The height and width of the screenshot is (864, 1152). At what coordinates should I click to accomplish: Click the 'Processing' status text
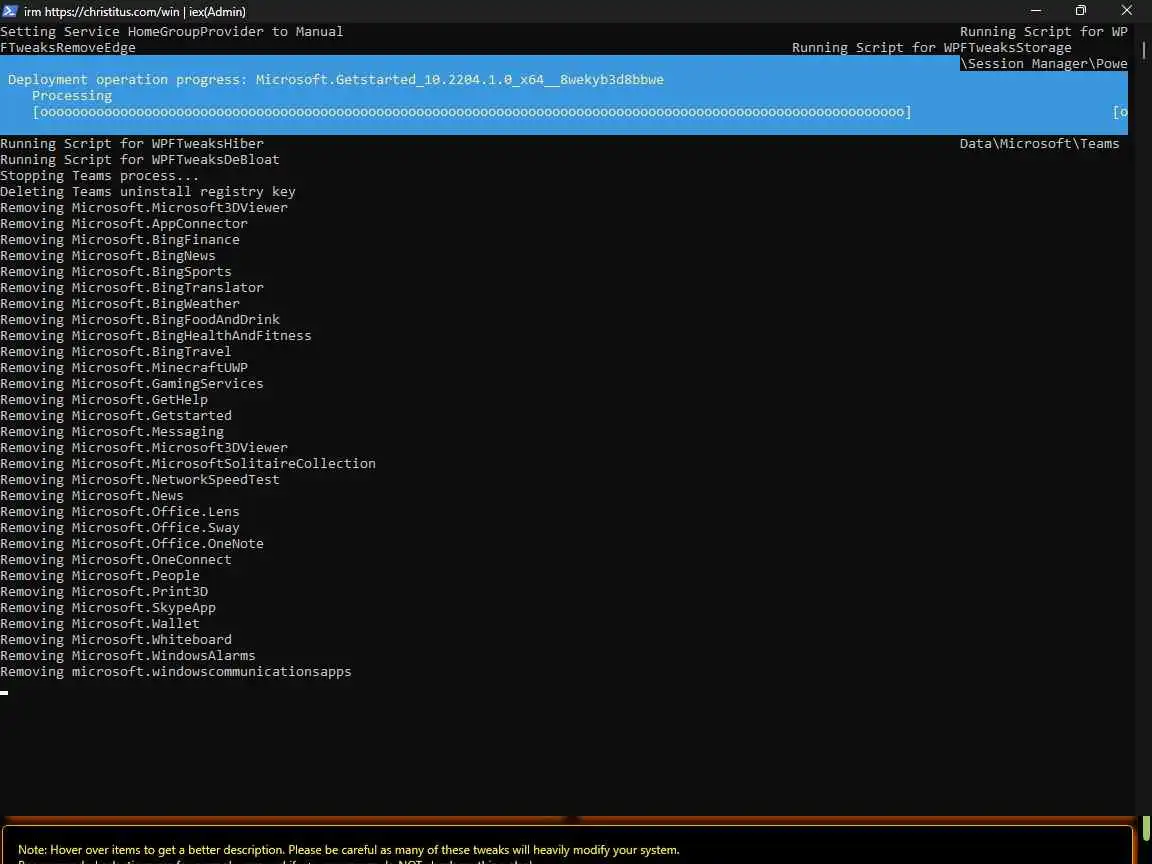pos(72,96)
